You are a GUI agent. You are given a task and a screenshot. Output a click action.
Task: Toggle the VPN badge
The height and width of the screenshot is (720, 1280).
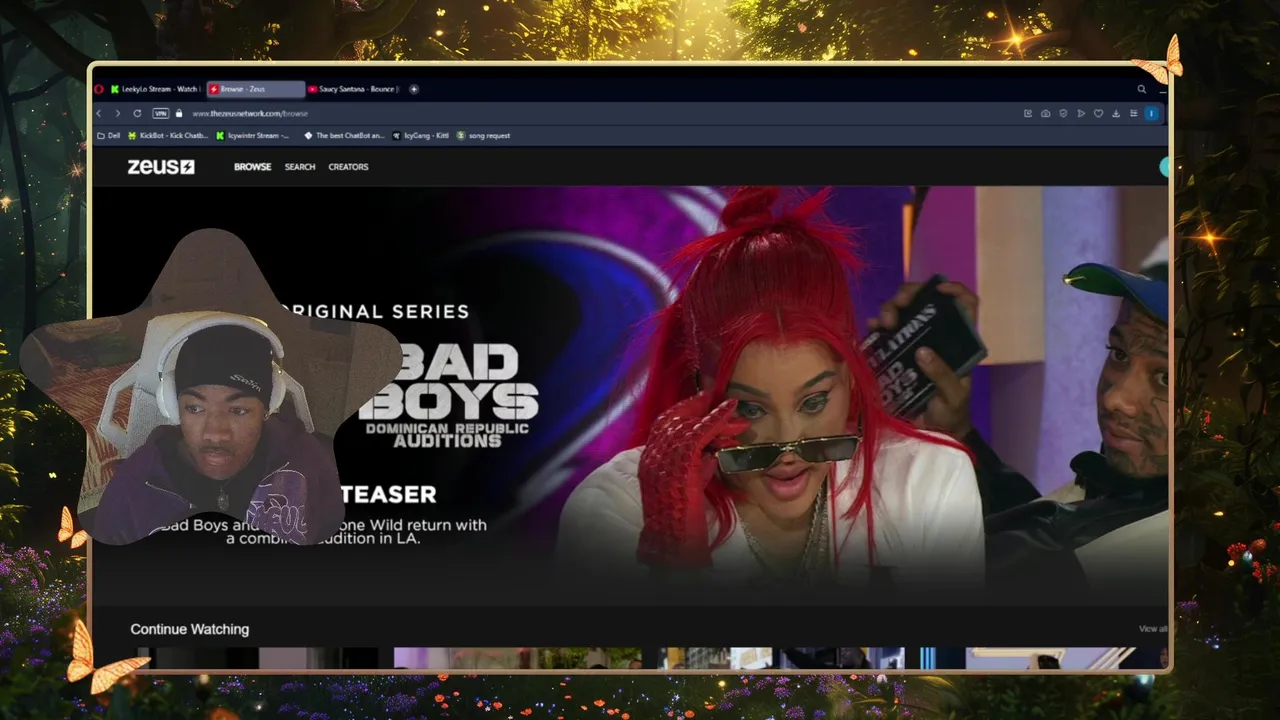160,113
